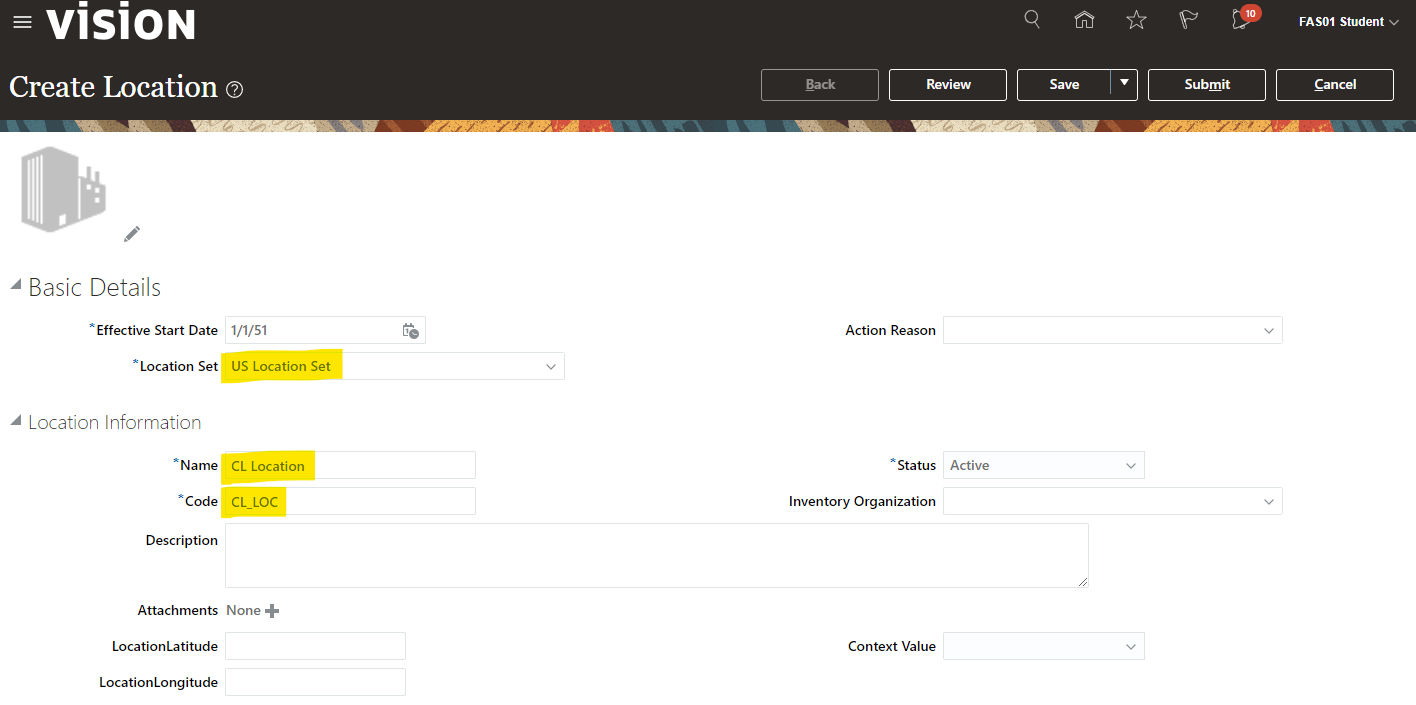Open the Status dropdown showing Active
This screenshot has height=705, width=1416.
[x=1131, y=466]
